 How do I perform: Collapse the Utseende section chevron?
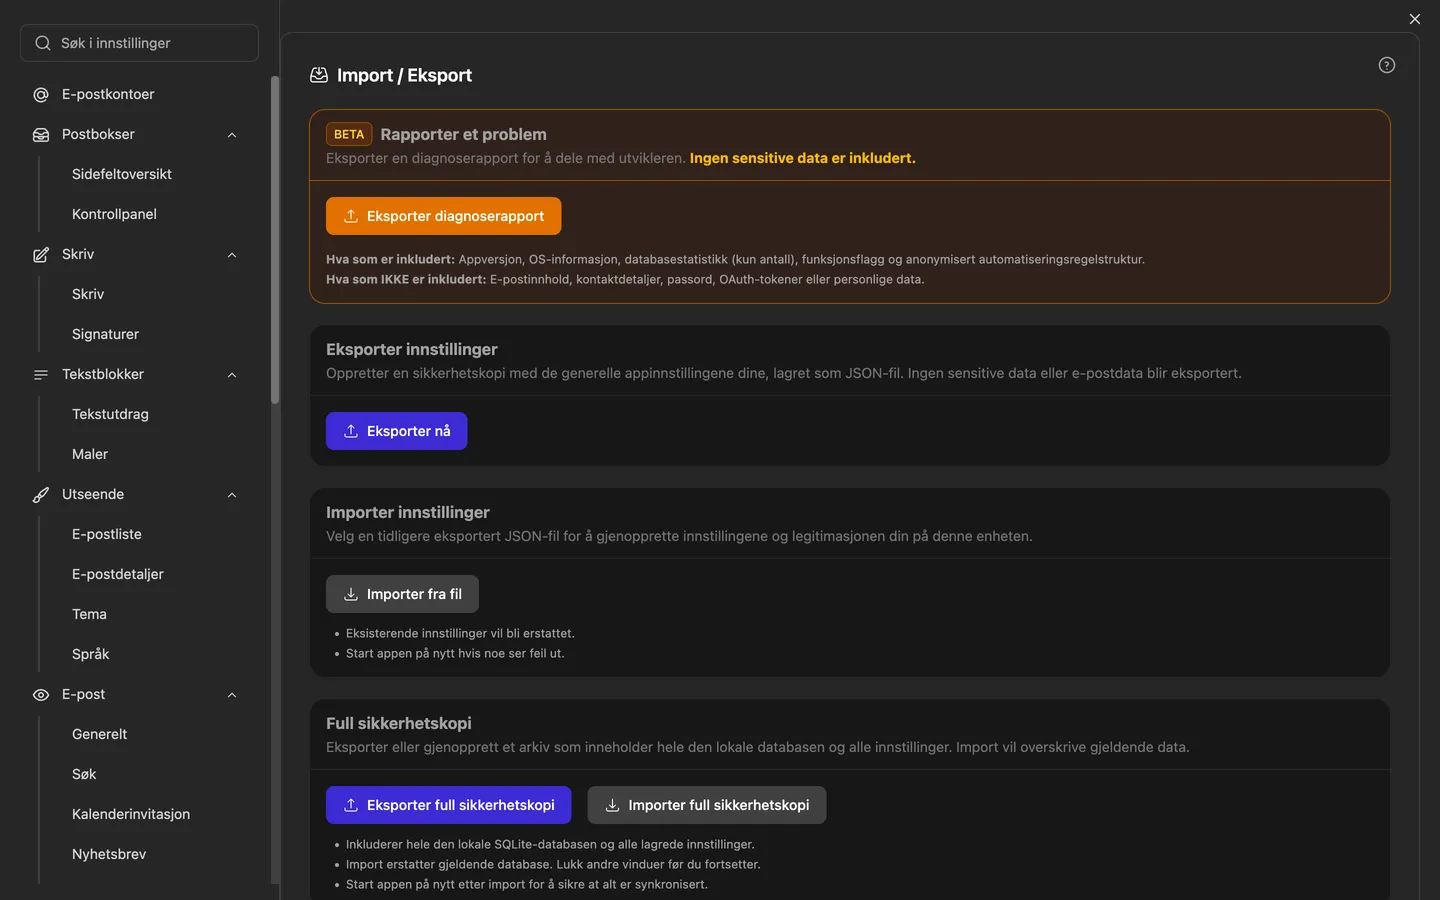pyautogui.click(x=232, y=495)
